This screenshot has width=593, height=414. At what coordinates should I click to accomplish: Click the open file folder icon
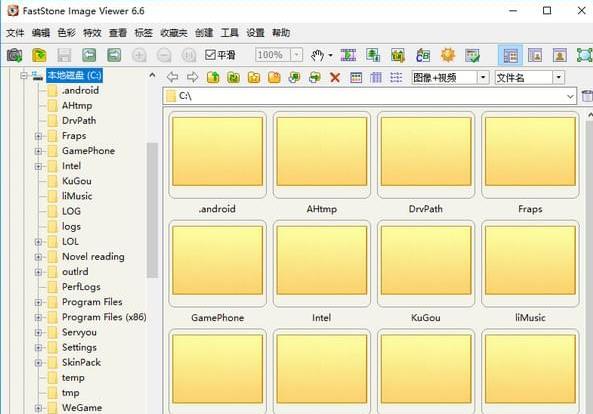click(x=39, y=55)
